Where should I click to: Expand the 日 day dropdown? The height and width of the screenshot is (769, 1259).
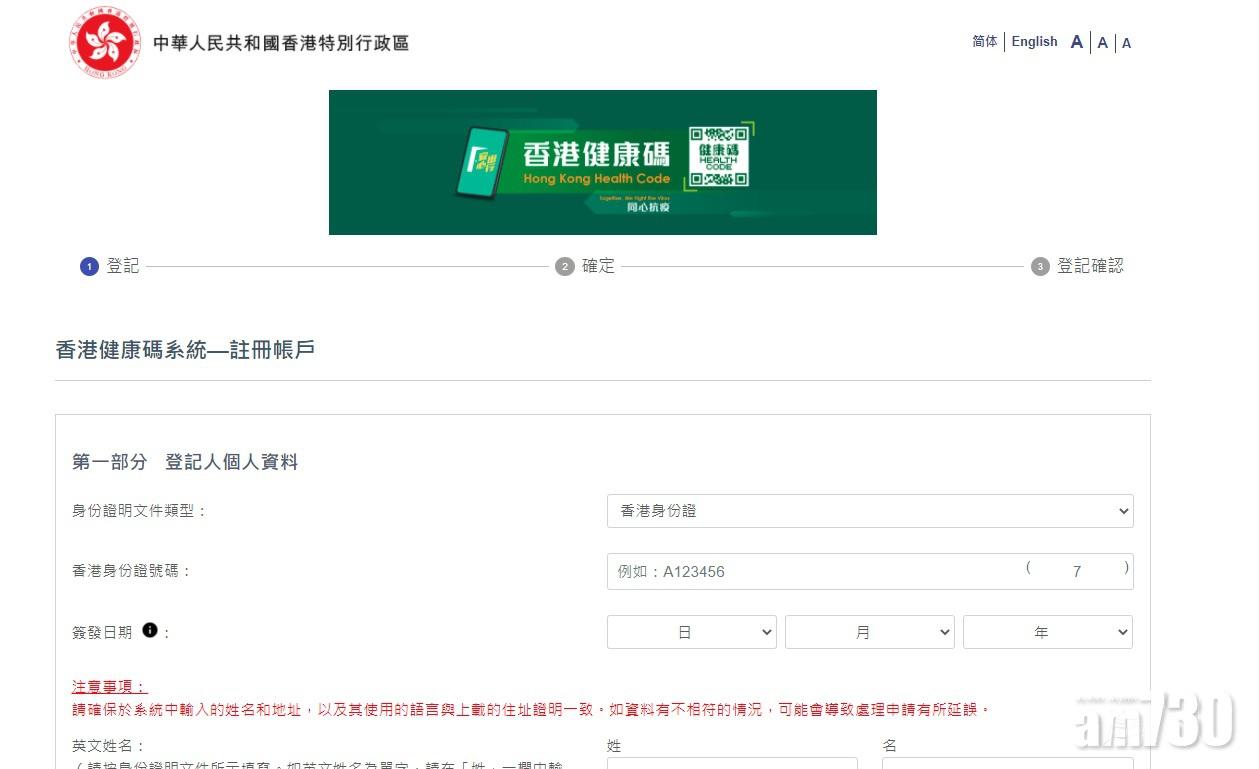(691, 632)
